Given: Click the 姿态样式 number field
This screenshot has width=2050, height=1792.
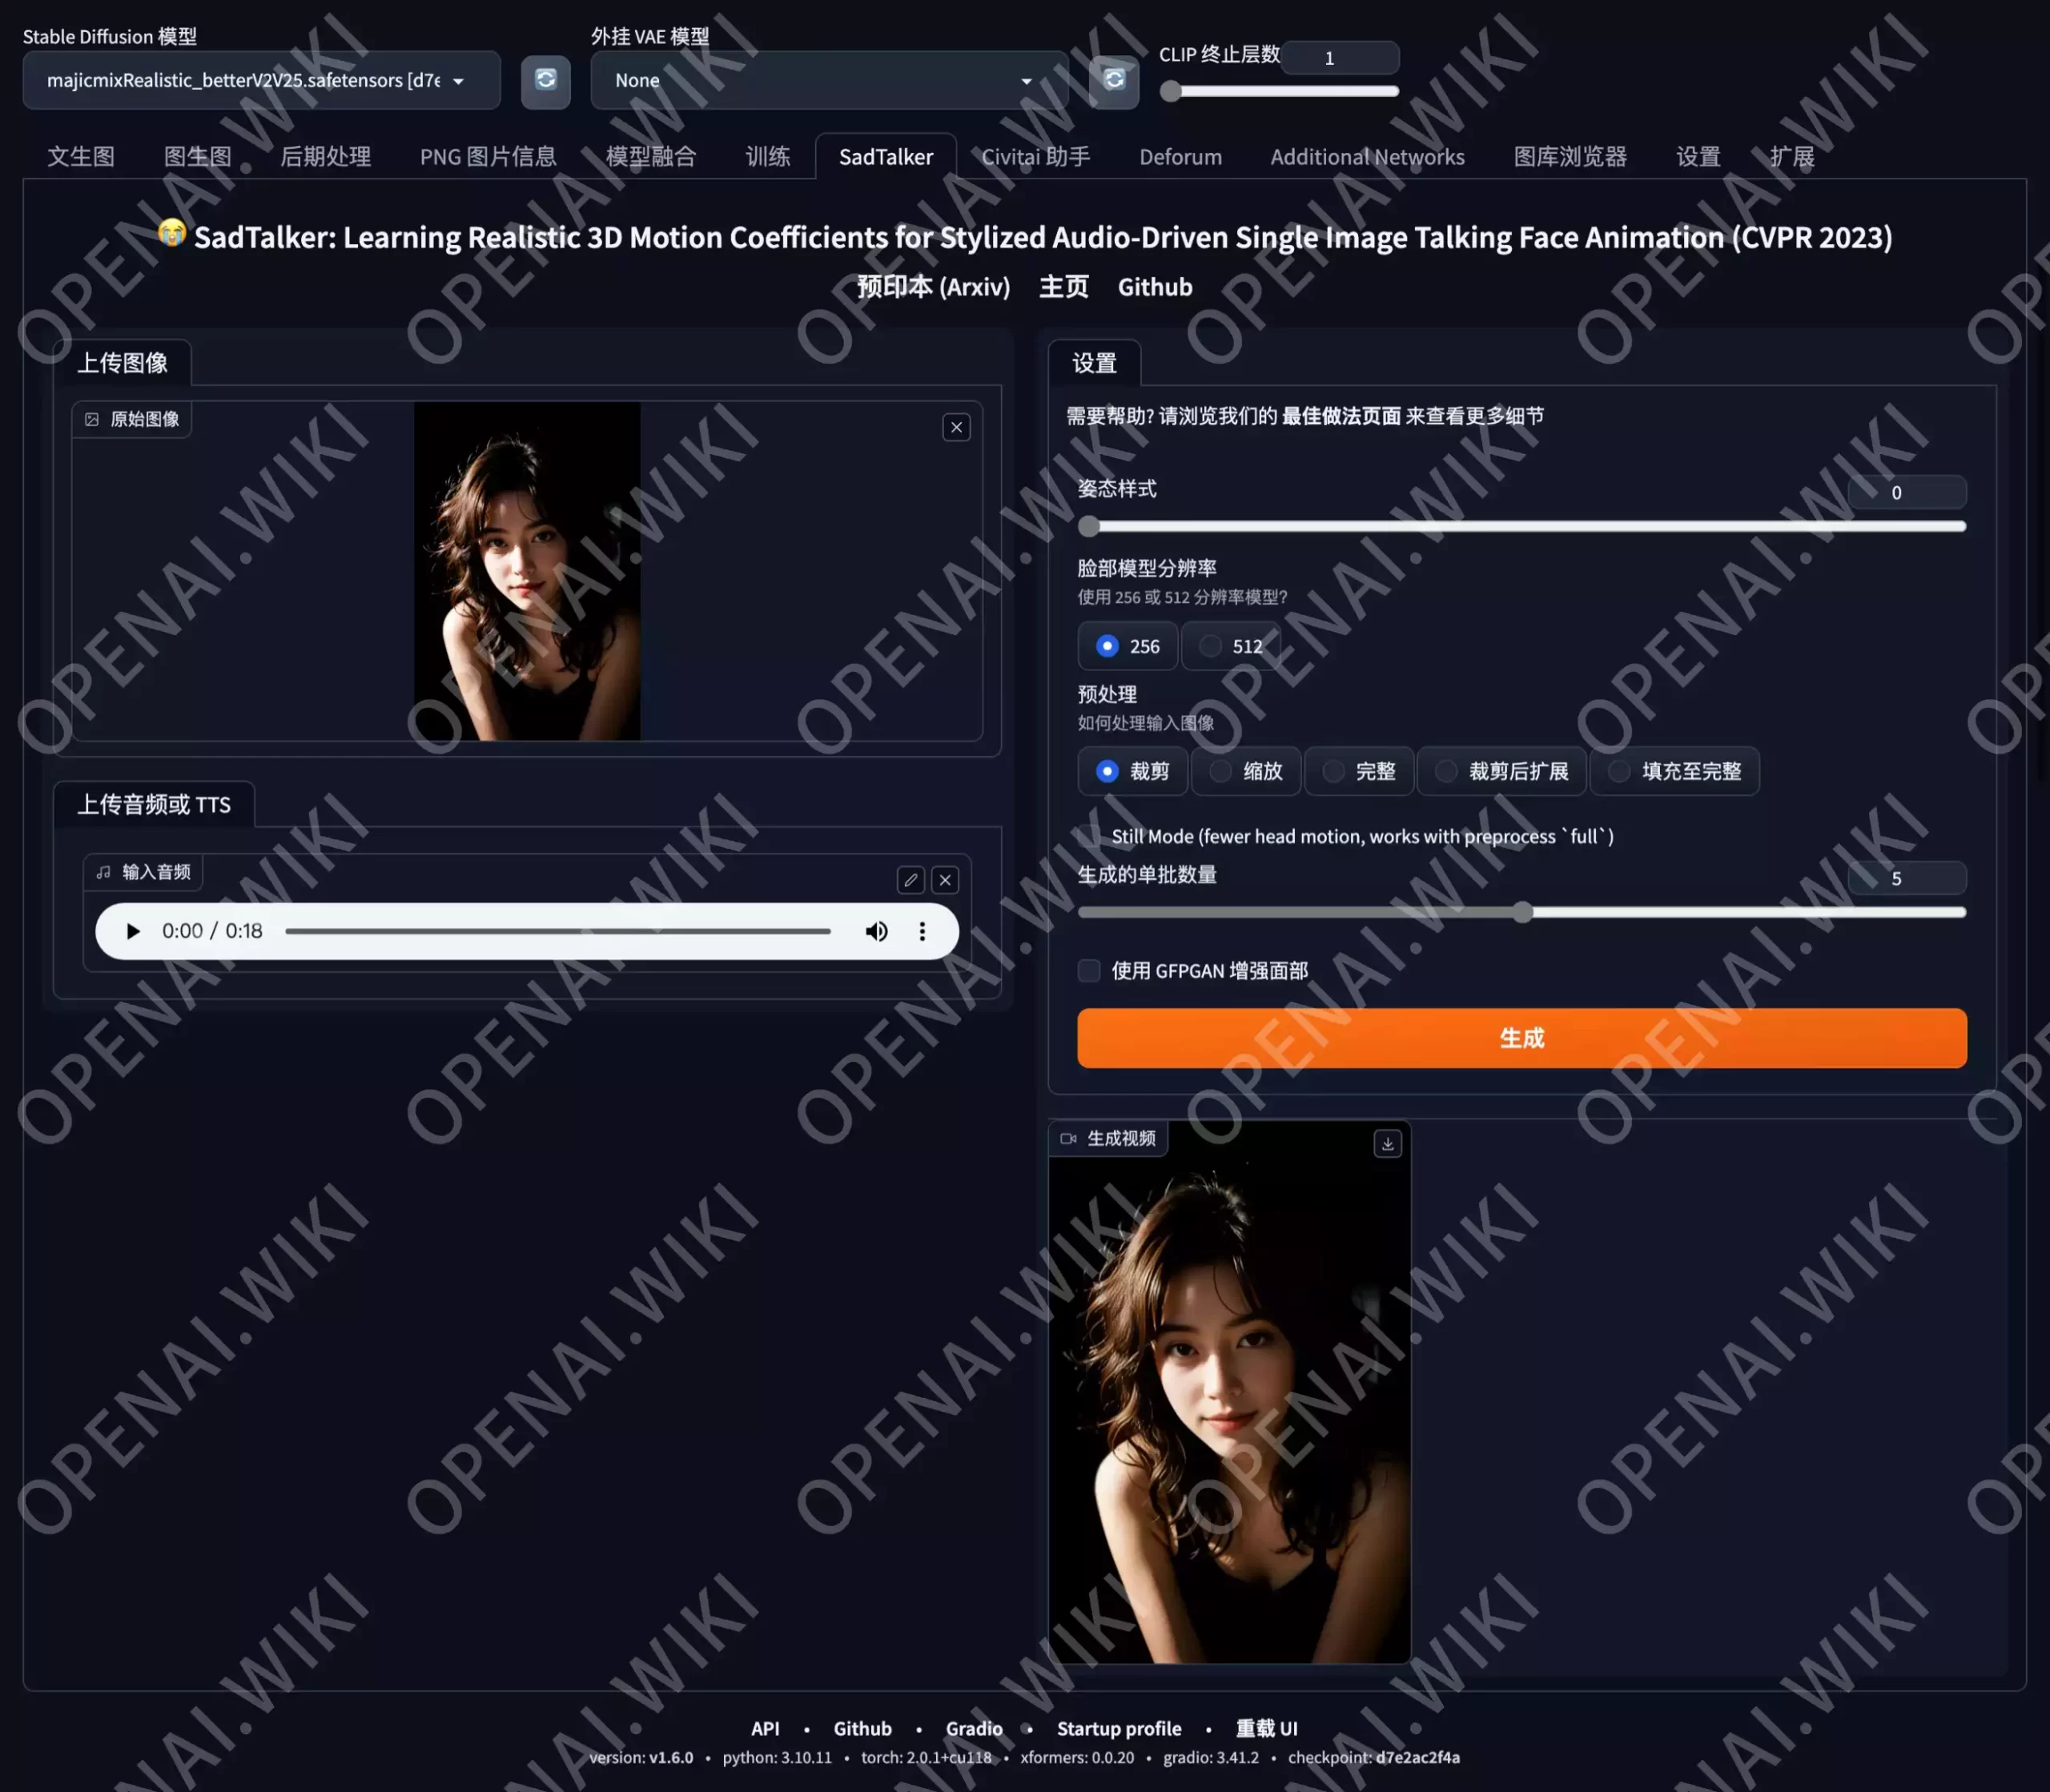Looking at the screenshot, I should 1907,492.
